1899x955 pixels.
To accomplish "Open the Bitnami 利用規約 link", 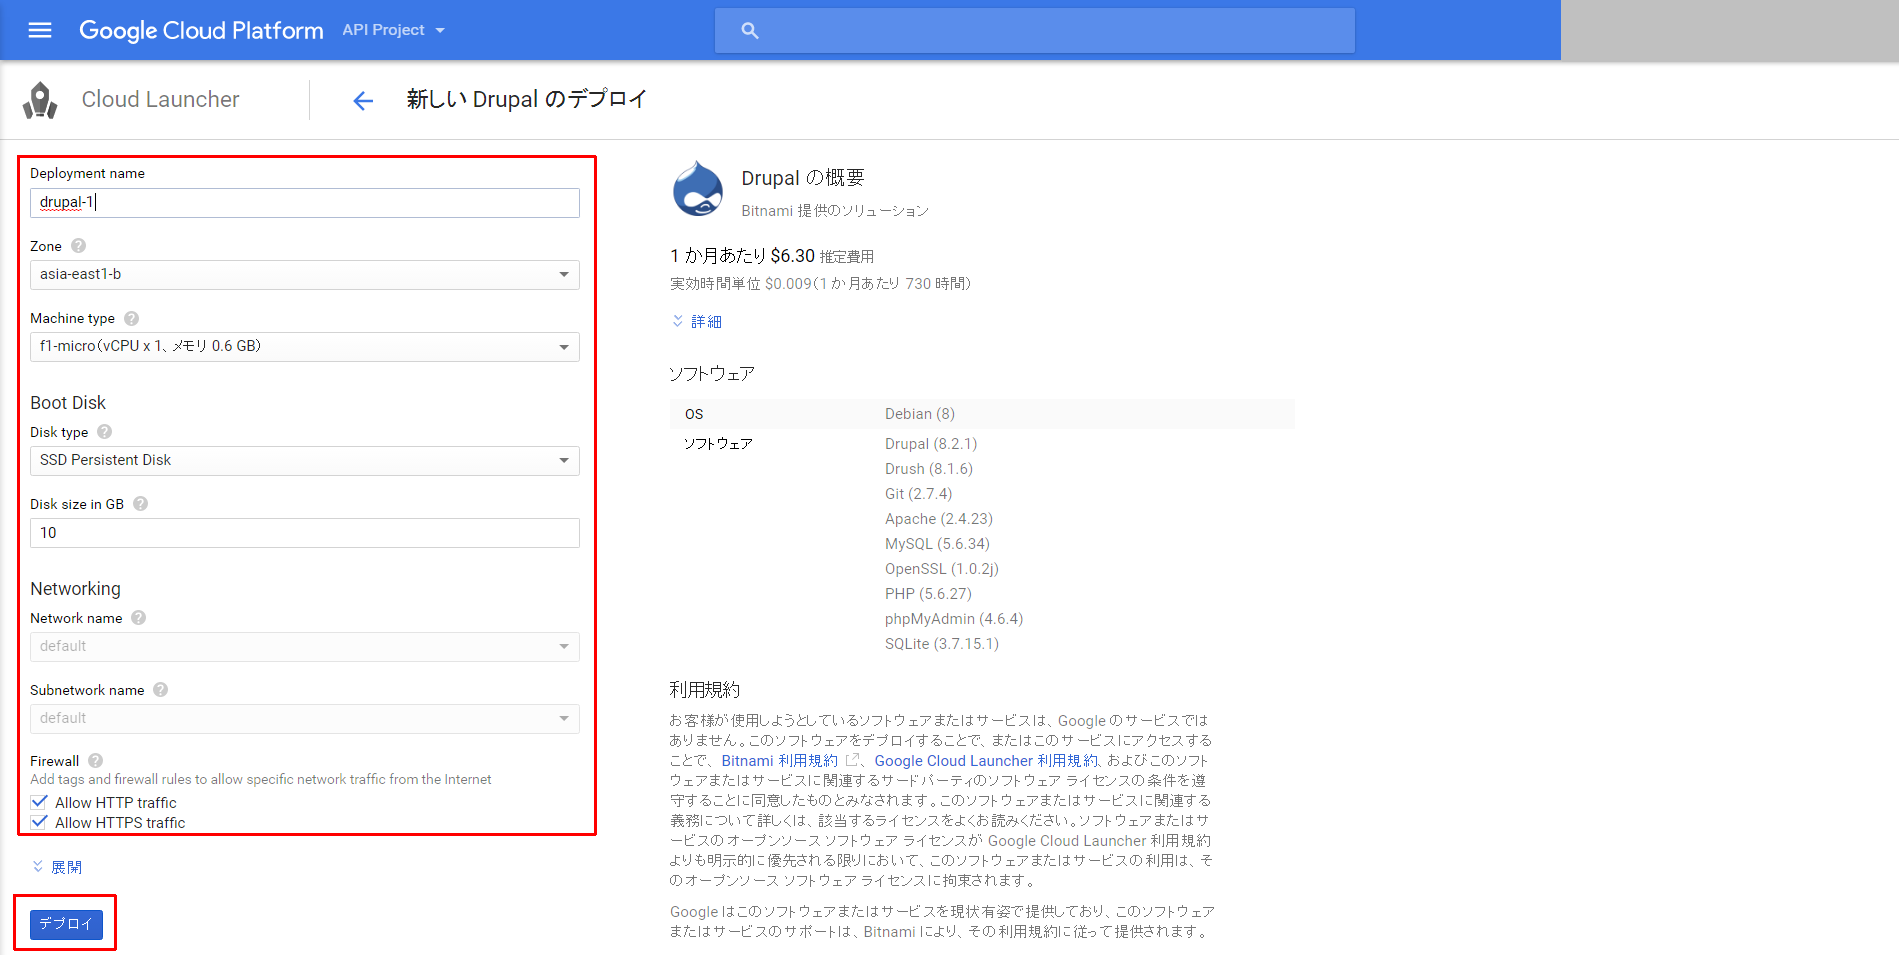I will tap(779, 760).
